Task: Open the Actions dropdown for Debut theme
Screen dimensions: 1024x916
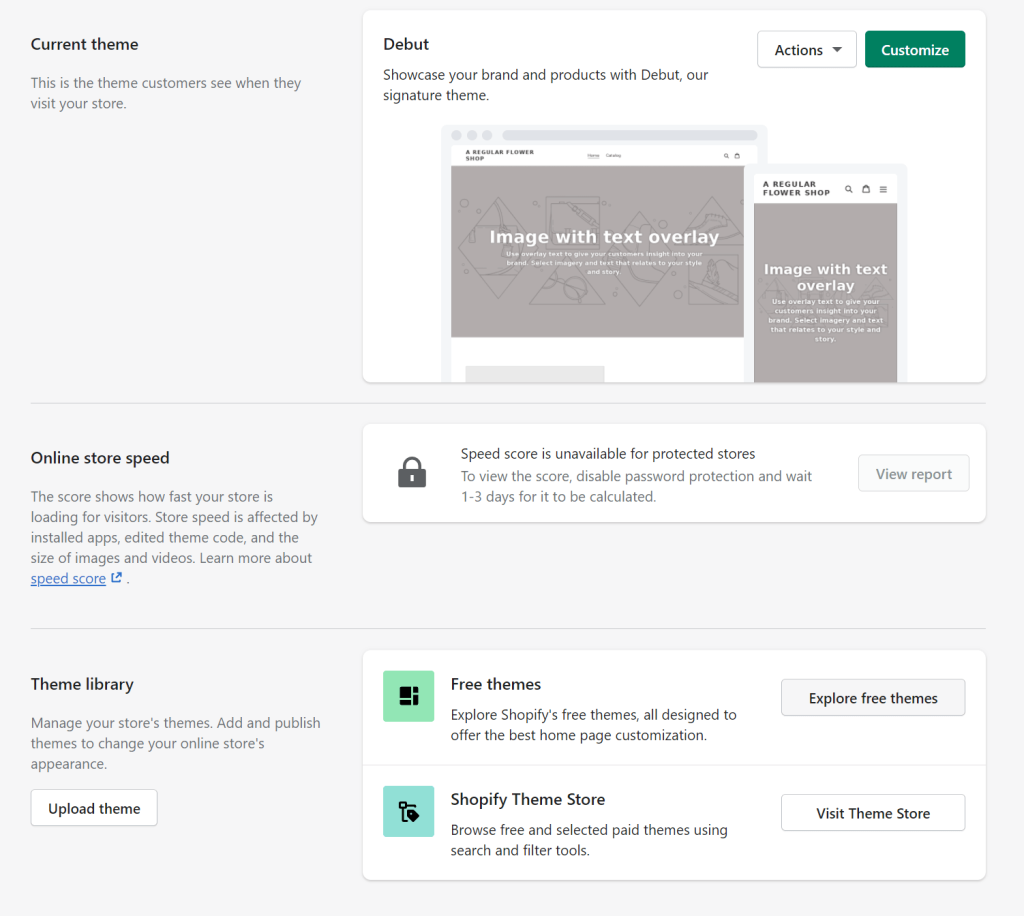Action: tap(807, 50)
